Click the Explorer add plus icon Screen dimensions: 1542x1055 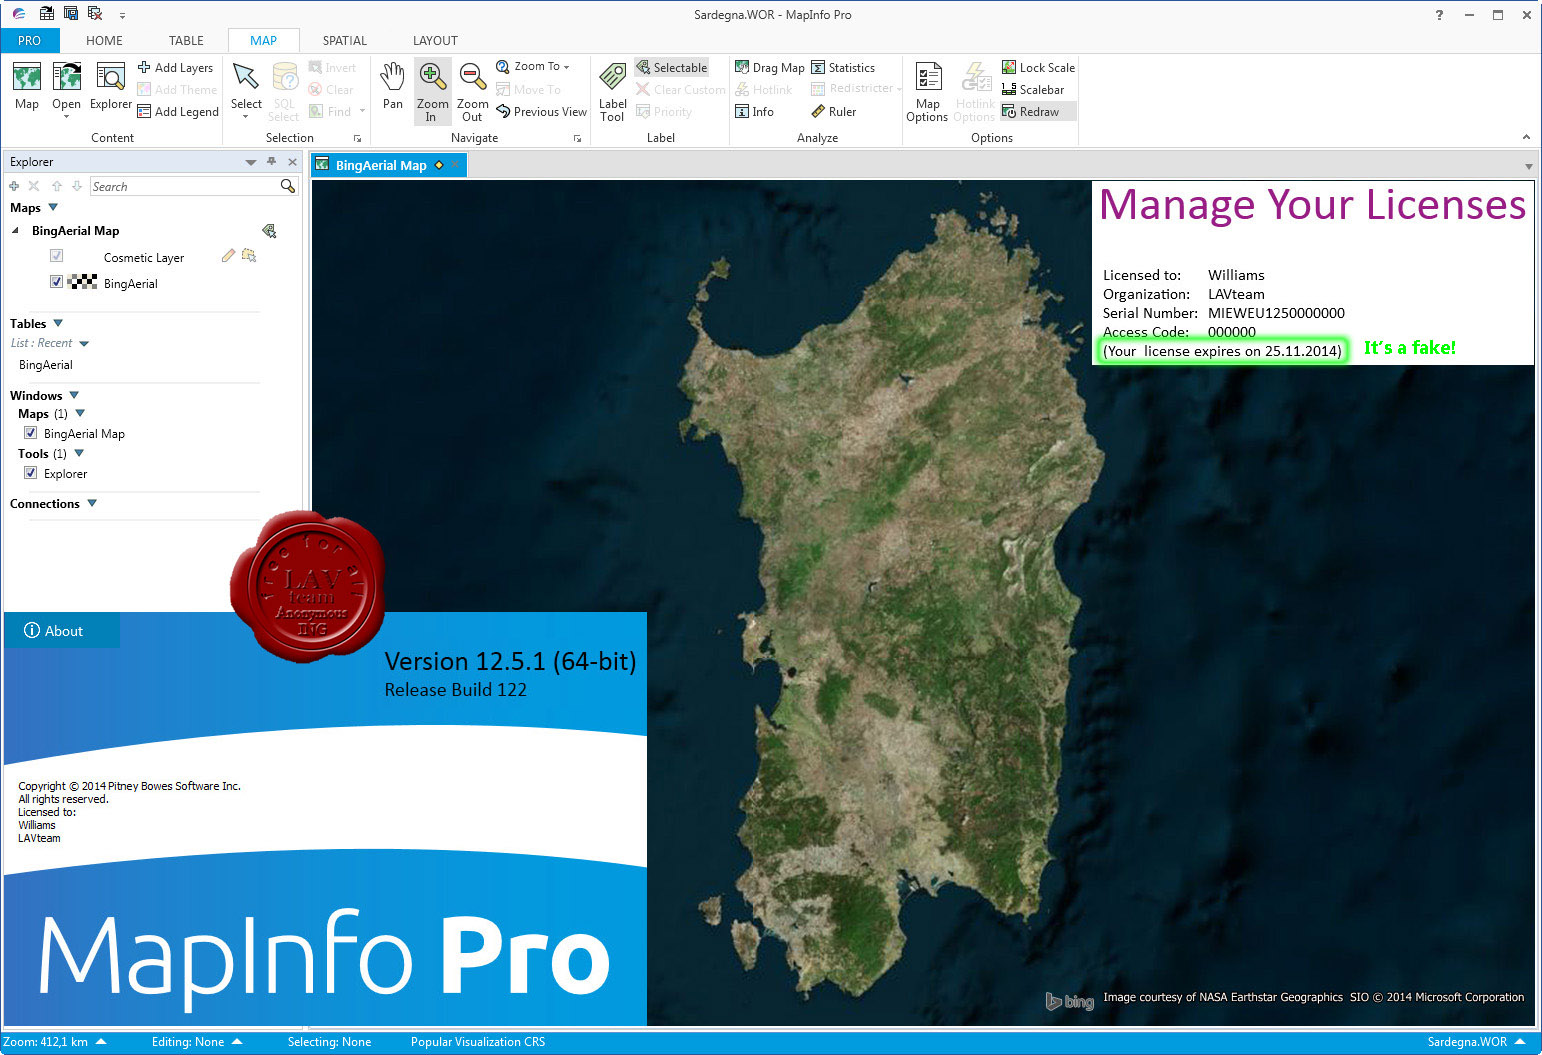14,187
